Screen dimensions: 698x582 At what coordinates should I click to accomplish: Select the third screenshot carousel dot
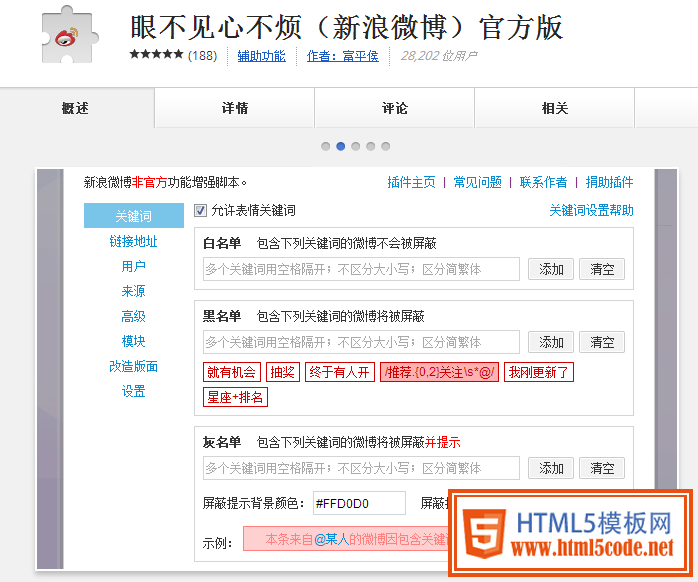(x=355, y=146)
